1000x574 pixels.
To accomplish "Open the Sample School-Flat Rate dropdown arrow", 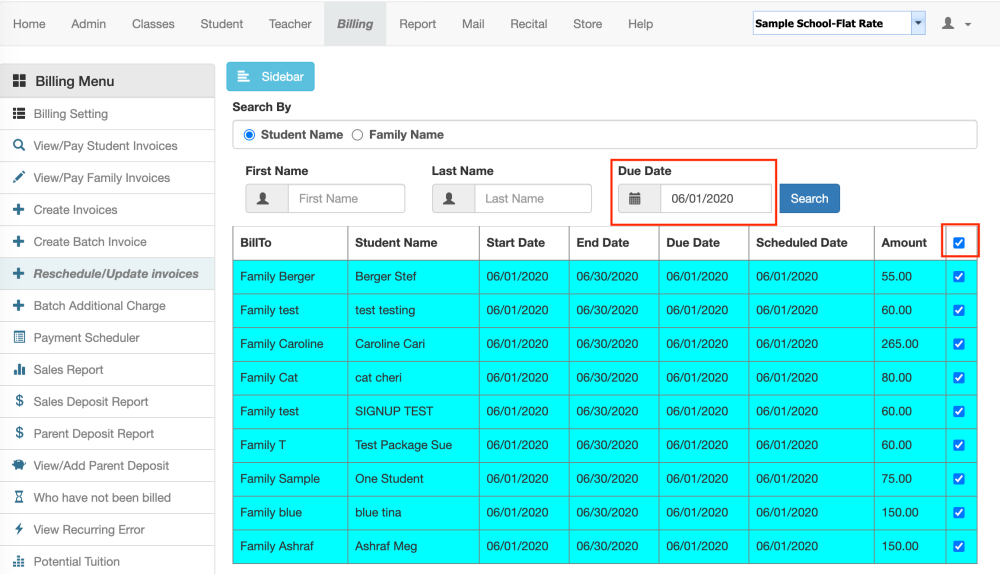I will pyautogui.click(x=918, y=23).
